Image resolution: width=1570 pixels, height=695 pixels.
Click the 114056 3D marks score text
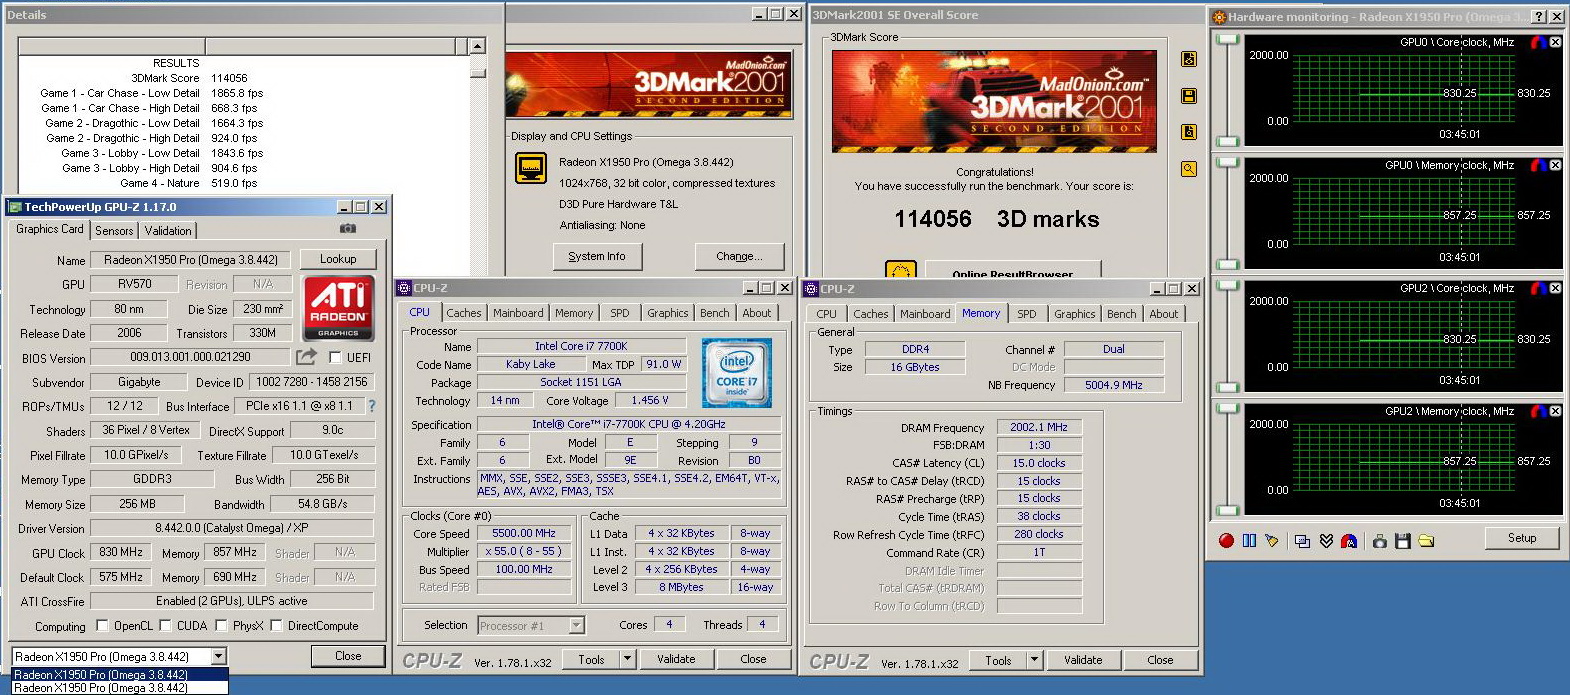[x=997, y=219]
